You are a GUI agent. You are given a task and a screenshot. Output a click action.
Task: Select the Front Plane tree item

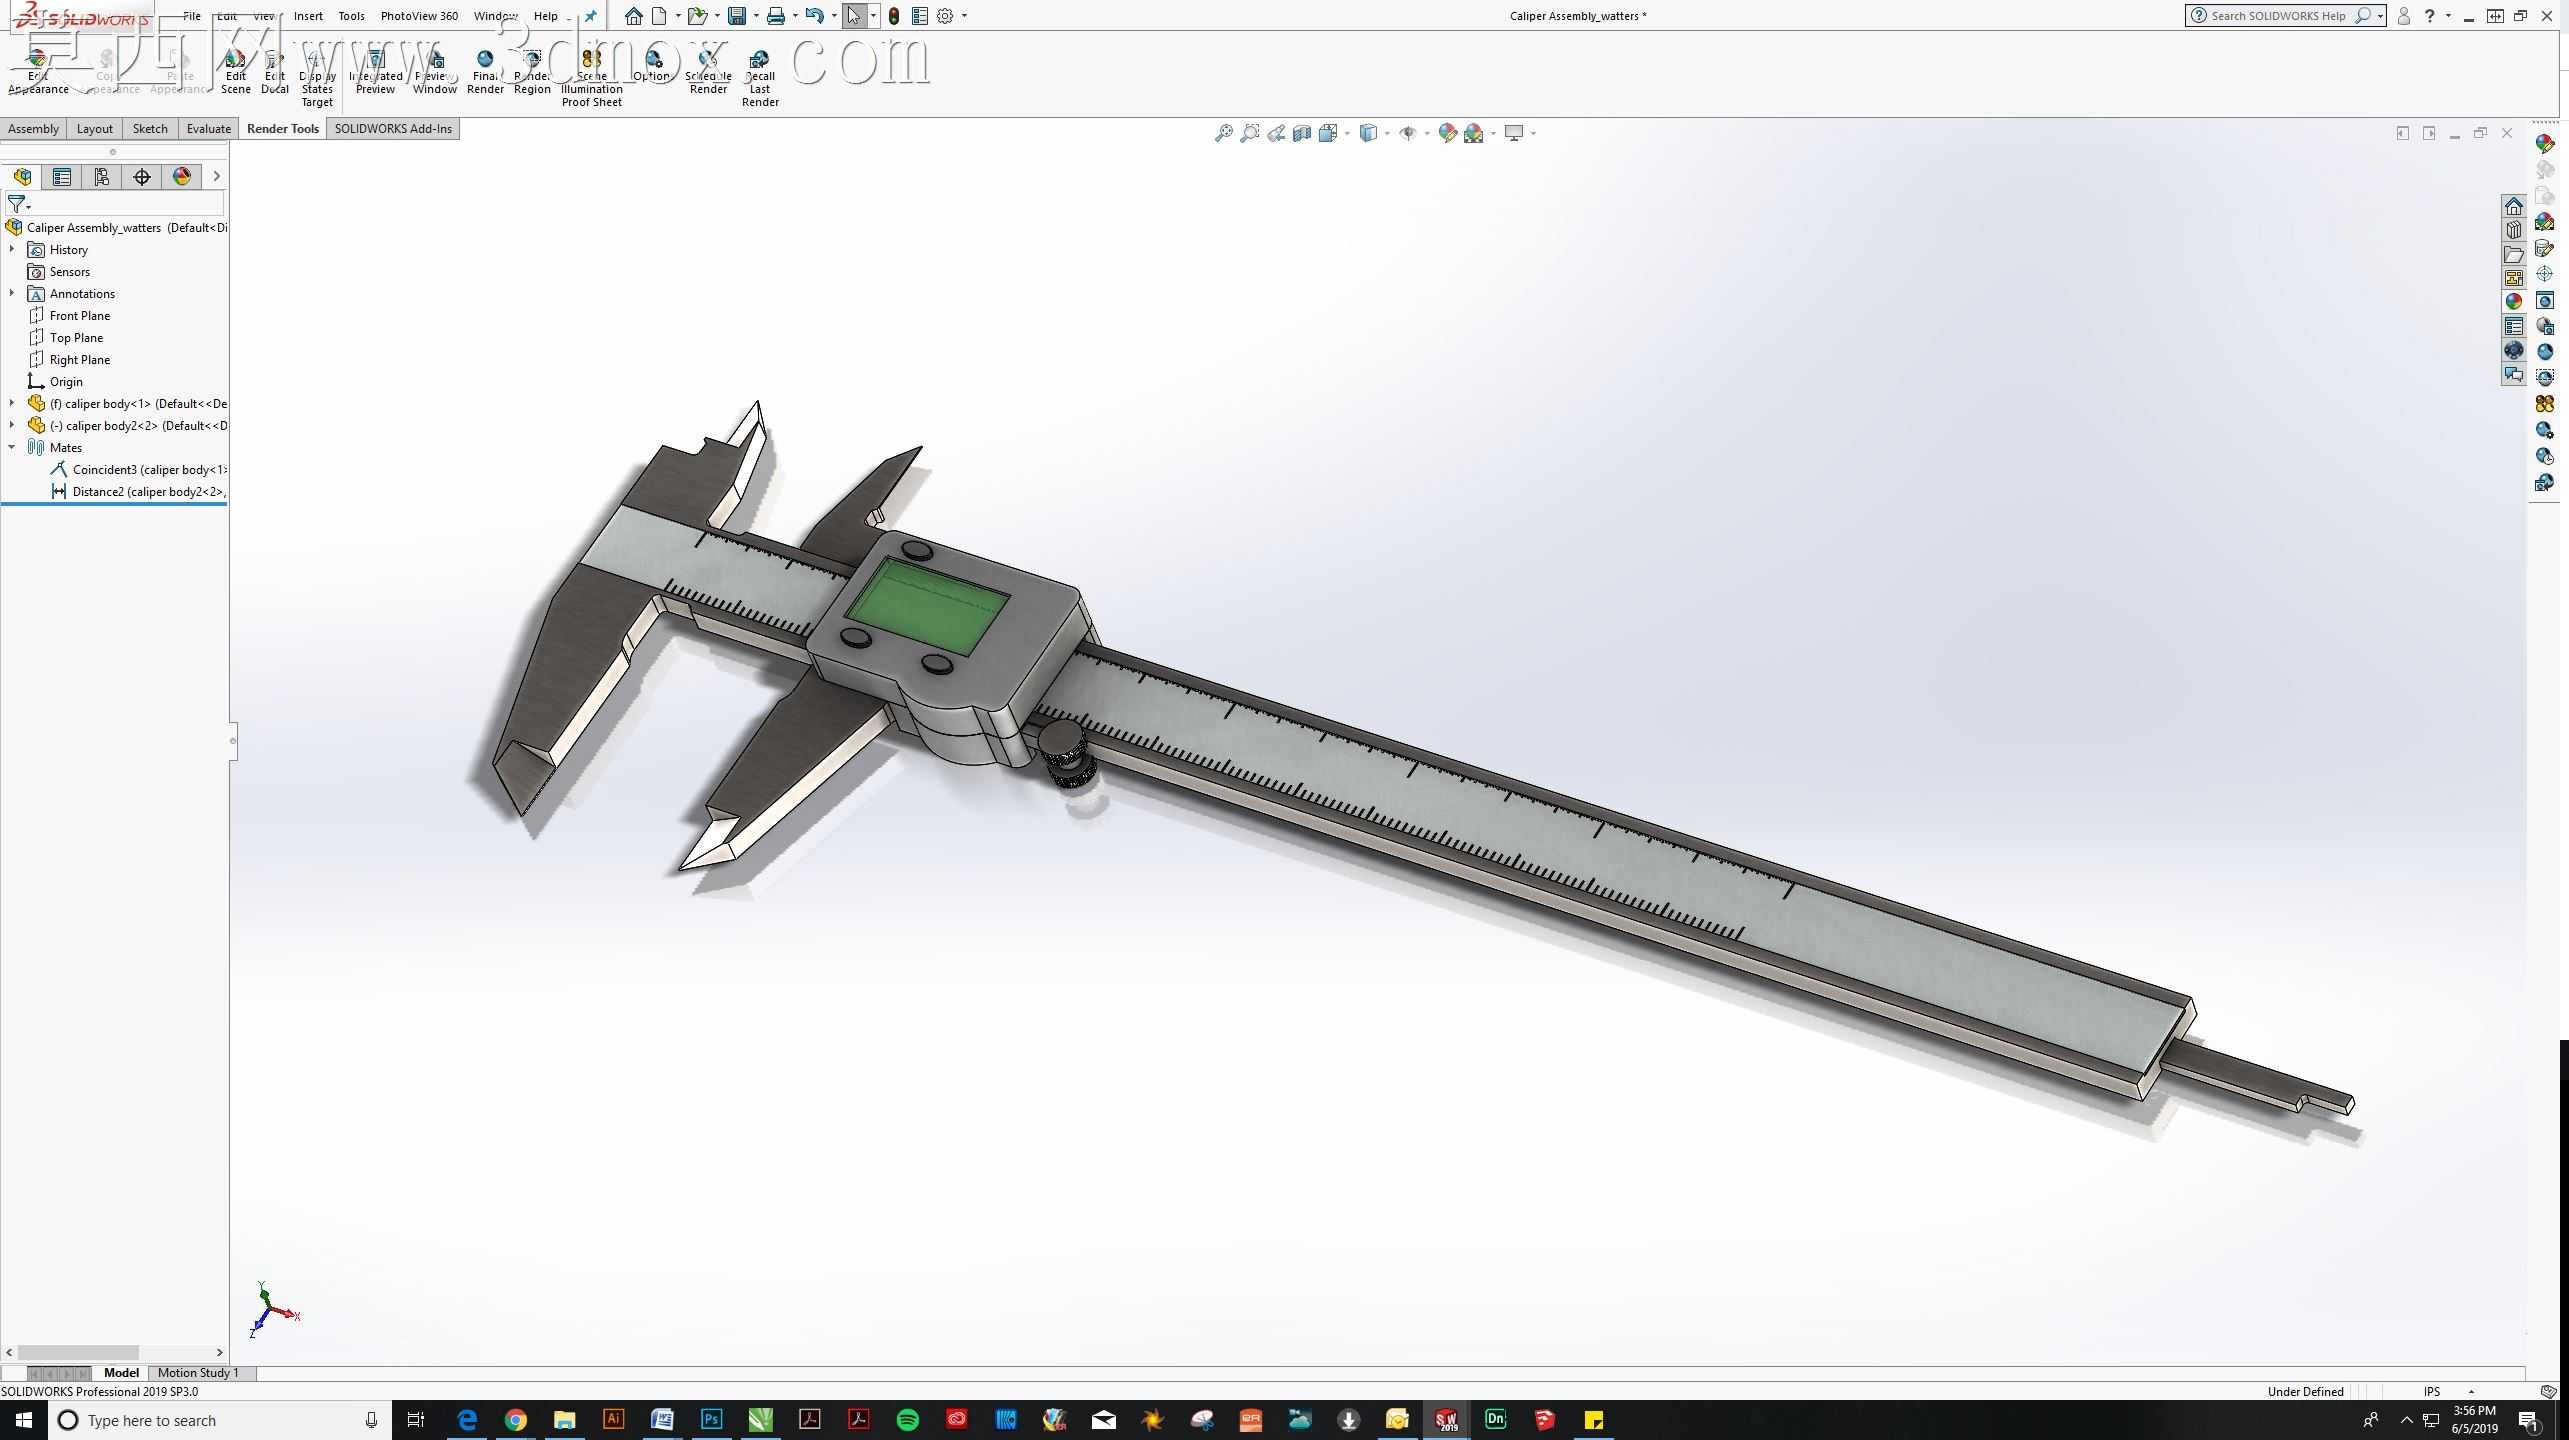click(x=70, y=316)
